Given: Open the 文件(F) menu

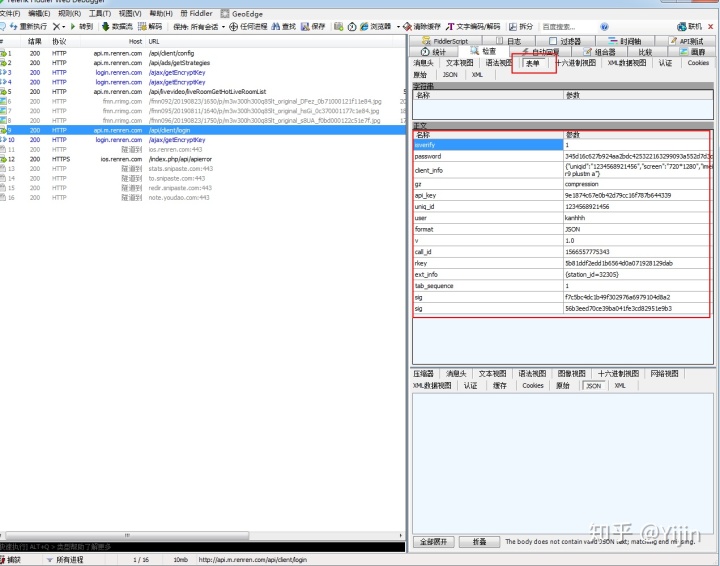Looking at the screenshot, I should (10, 14).
